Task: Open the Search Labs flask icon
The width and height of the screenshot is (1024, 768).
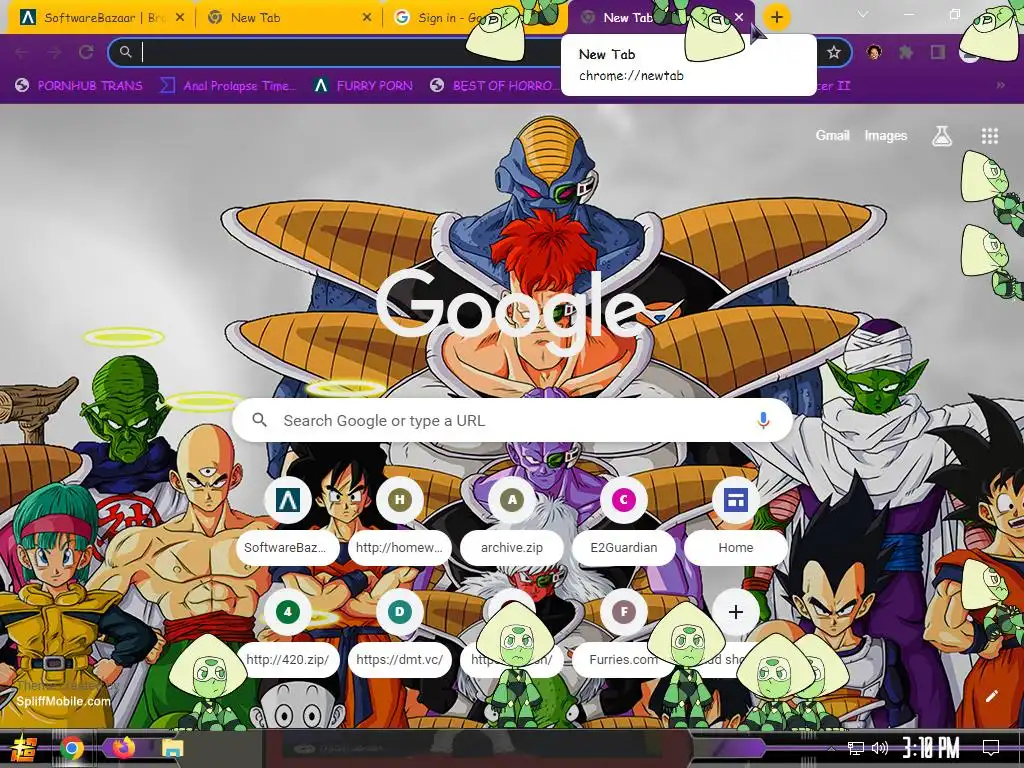Action: (941, 136)
